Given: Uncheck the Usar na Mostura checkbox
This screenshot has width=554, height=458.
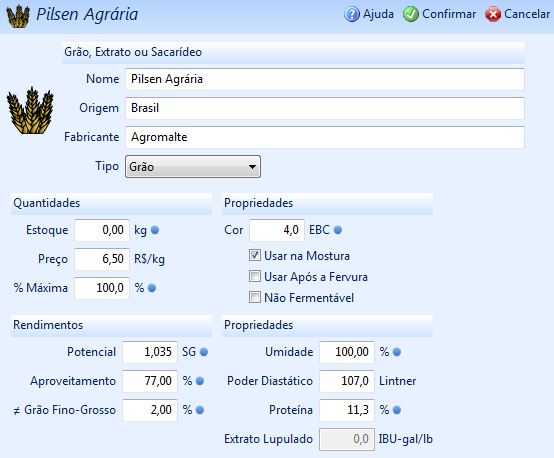Looking at the screenshot, I should coord(255,255).
